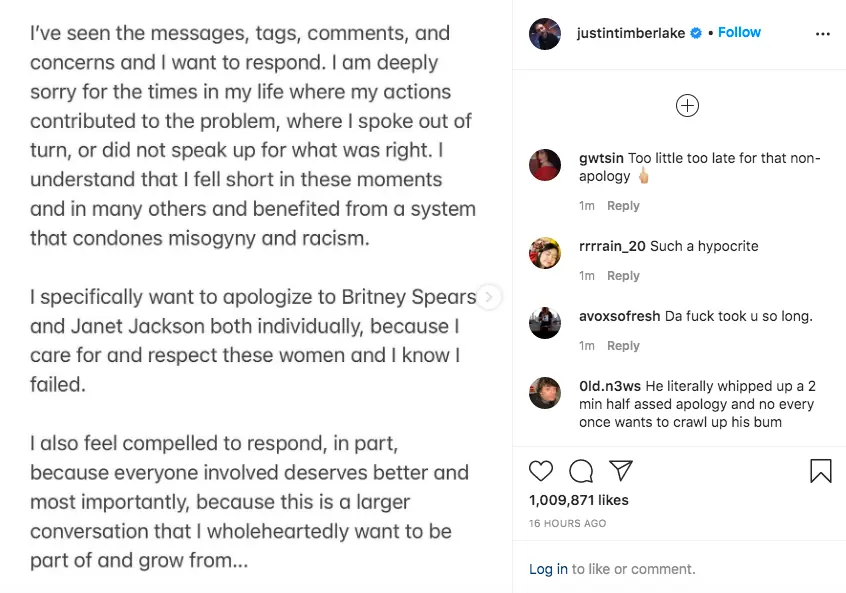Reply to avoxsofresh's comment
846x593 pixels.
623,346
